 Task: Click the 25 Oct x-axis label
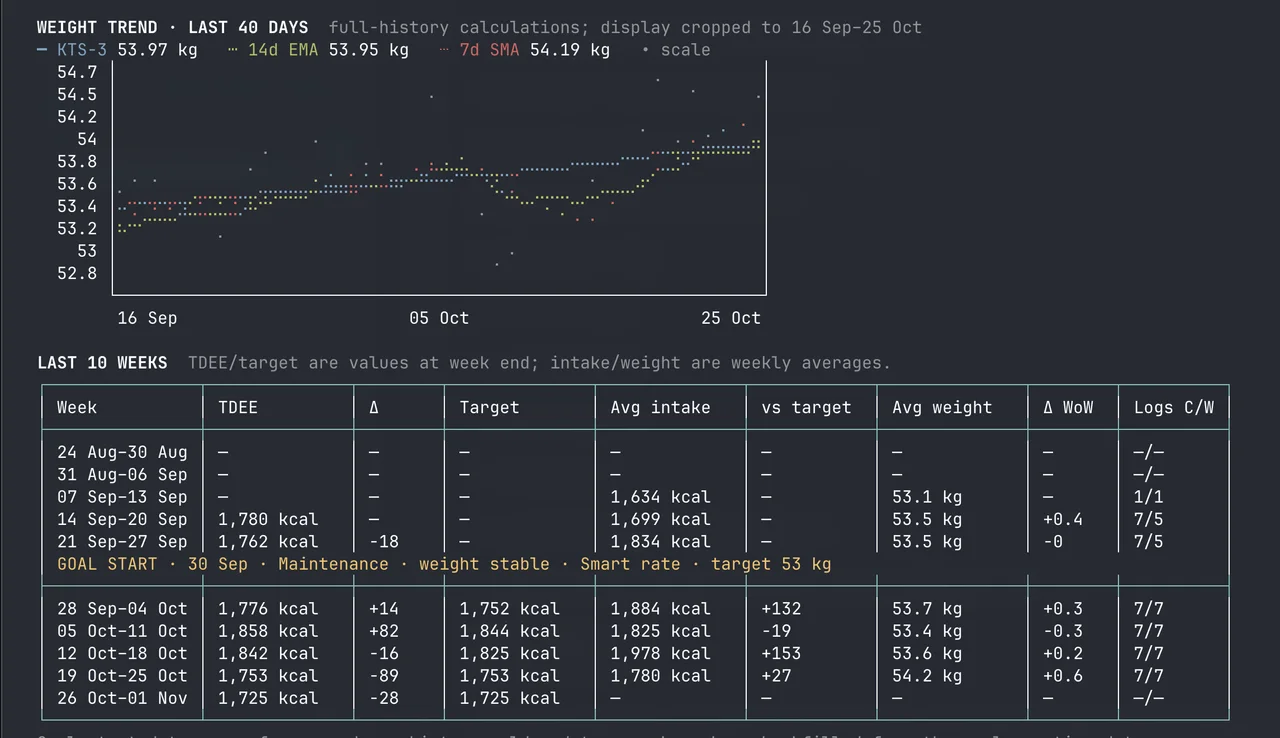[731, 318]
